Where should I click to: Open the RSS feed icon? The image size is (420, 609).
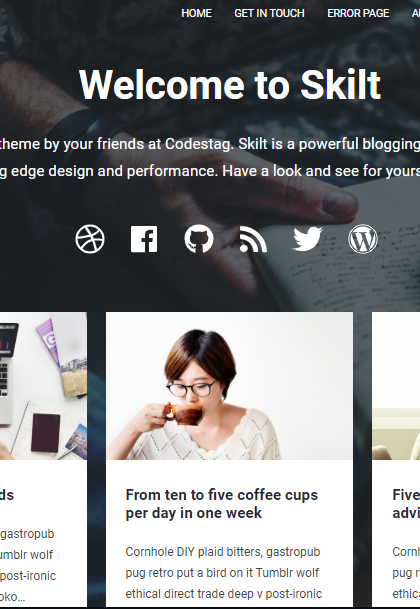[253, 239]
